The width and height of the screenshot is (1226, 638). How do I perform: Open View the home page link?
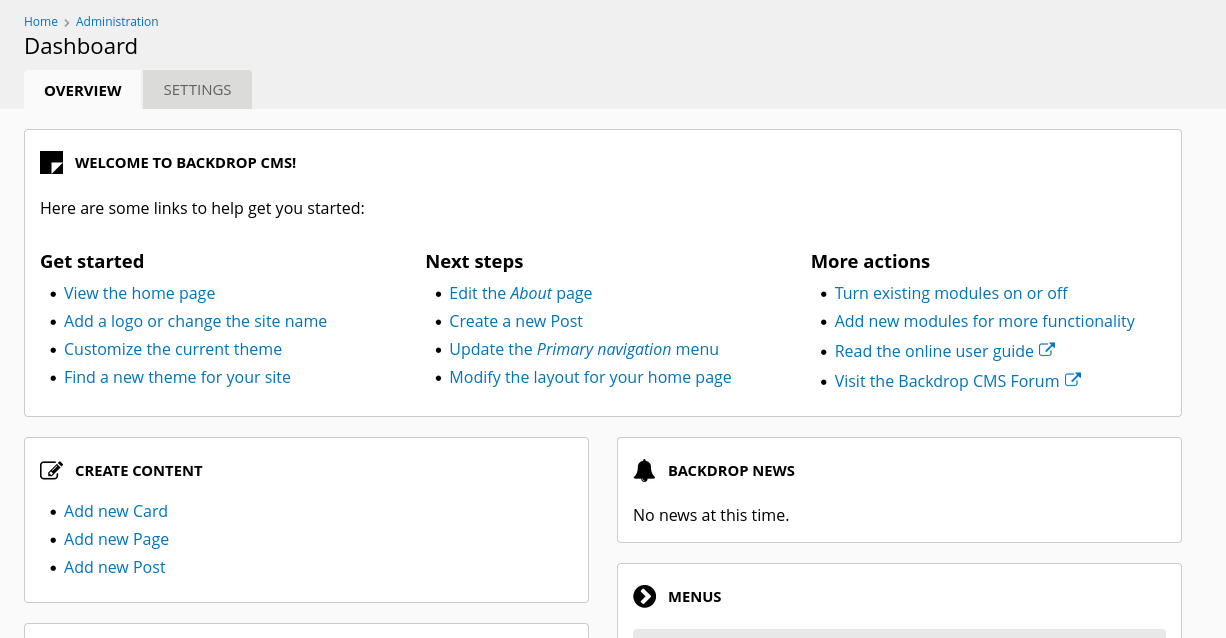point(139,293)
